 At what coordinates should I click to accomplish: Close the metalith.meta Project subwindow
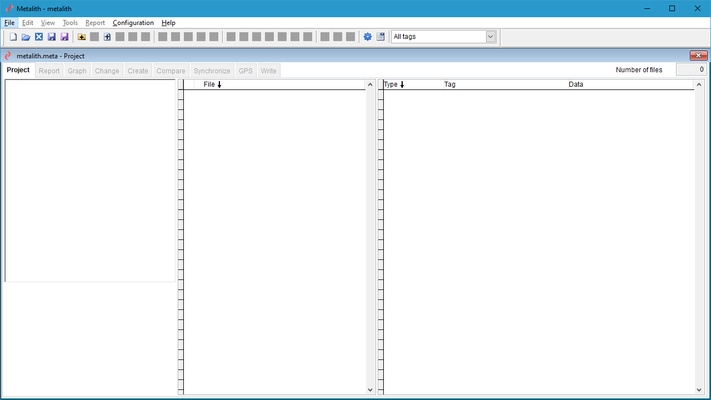tap(698, 55)
